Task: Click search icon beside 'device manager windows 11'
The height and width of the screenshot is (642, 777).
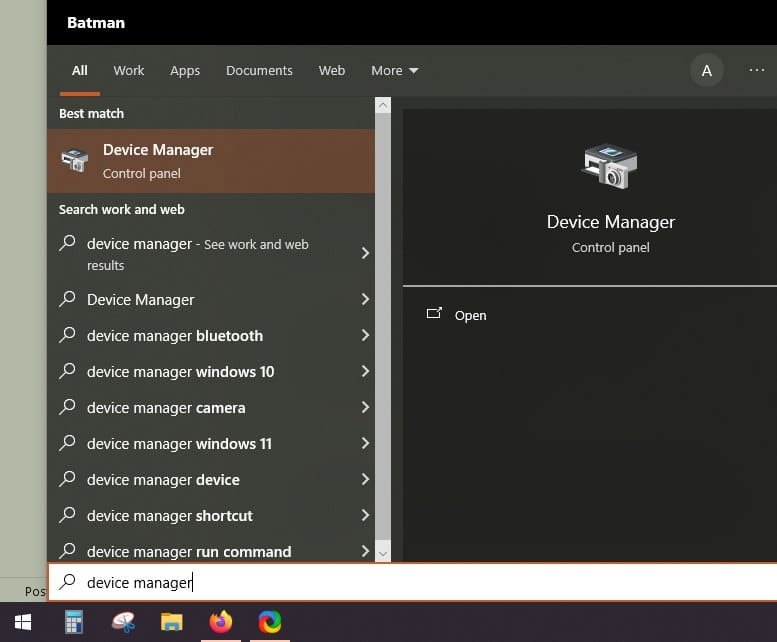Action: click(x=67, y=443)
